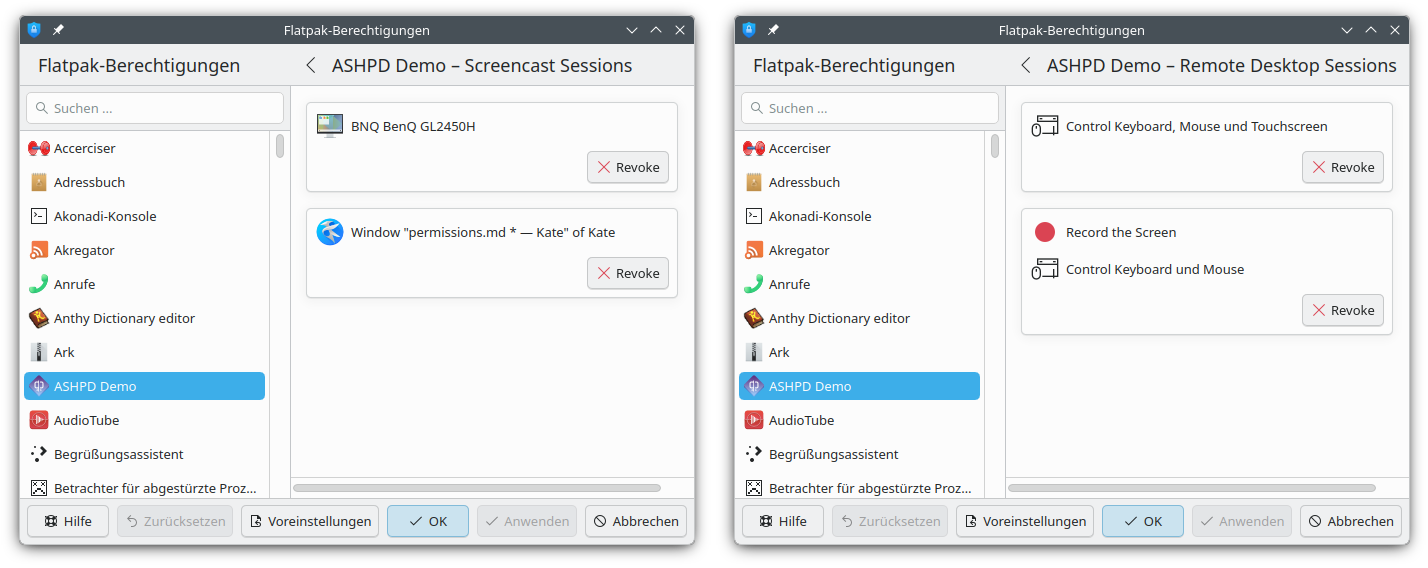Viewport: 1428px width, 568px height.
Task: Click the green Anrufe phone icon in the left window
Action: [39, 284]
